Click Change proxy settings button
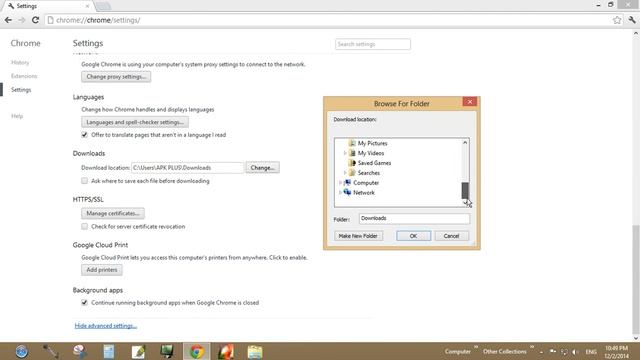 [116, 77]
